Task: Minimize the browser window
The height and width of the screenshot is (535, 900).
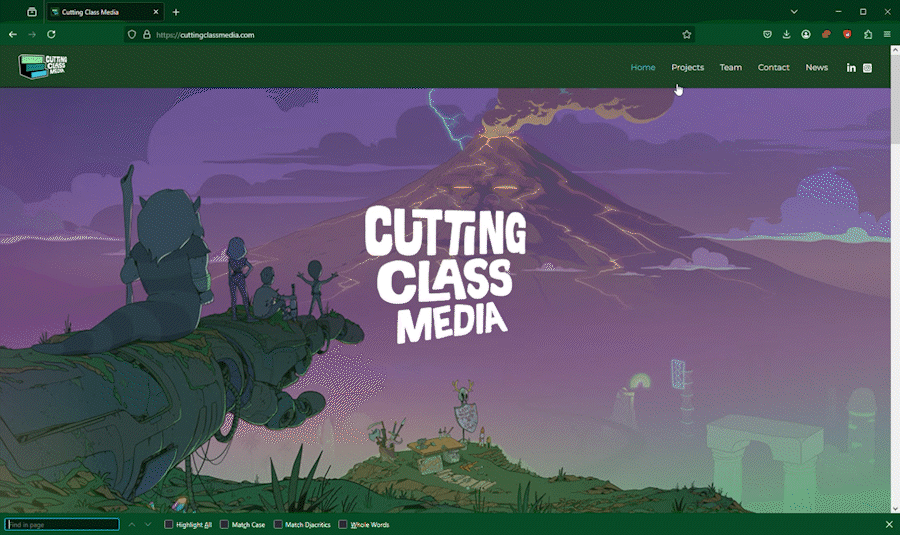Action: point(839,11)
